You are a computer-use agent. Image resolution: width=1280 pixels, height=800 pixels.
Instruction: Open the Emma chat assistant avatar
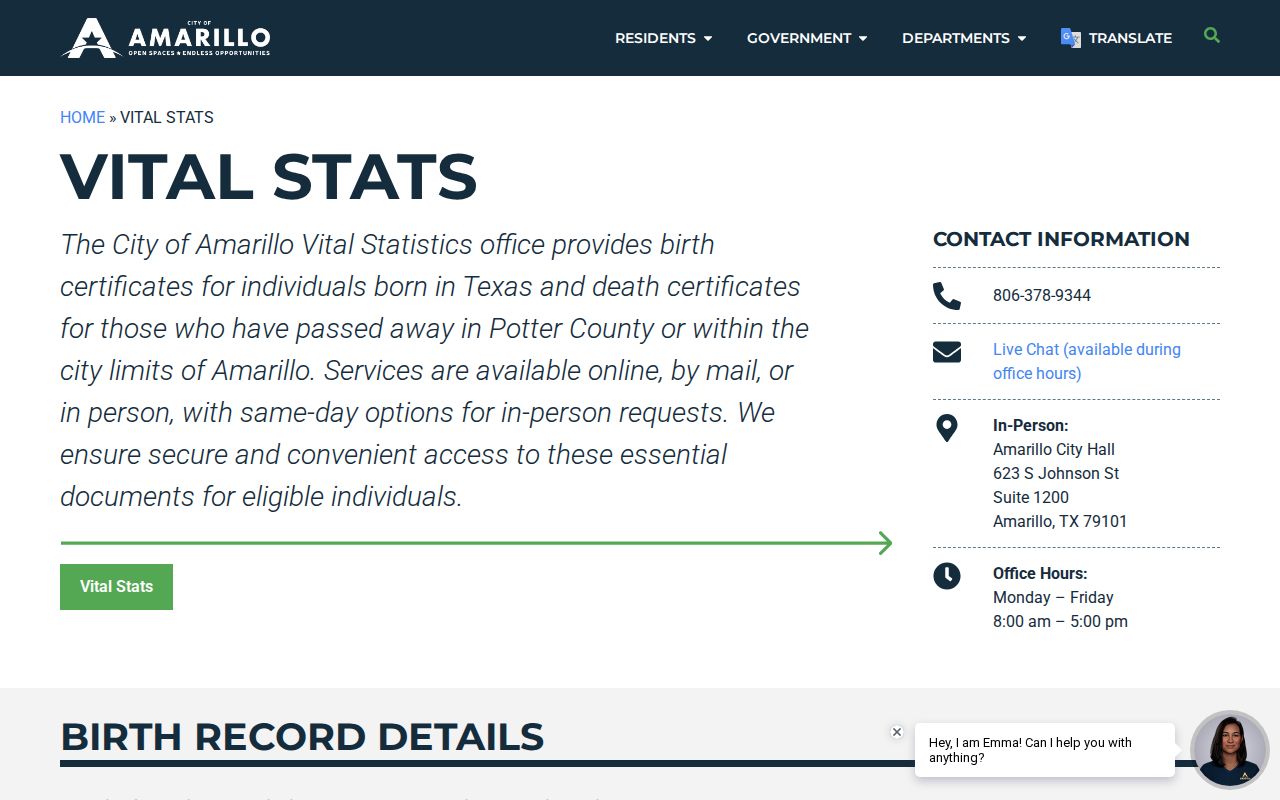1229,750
